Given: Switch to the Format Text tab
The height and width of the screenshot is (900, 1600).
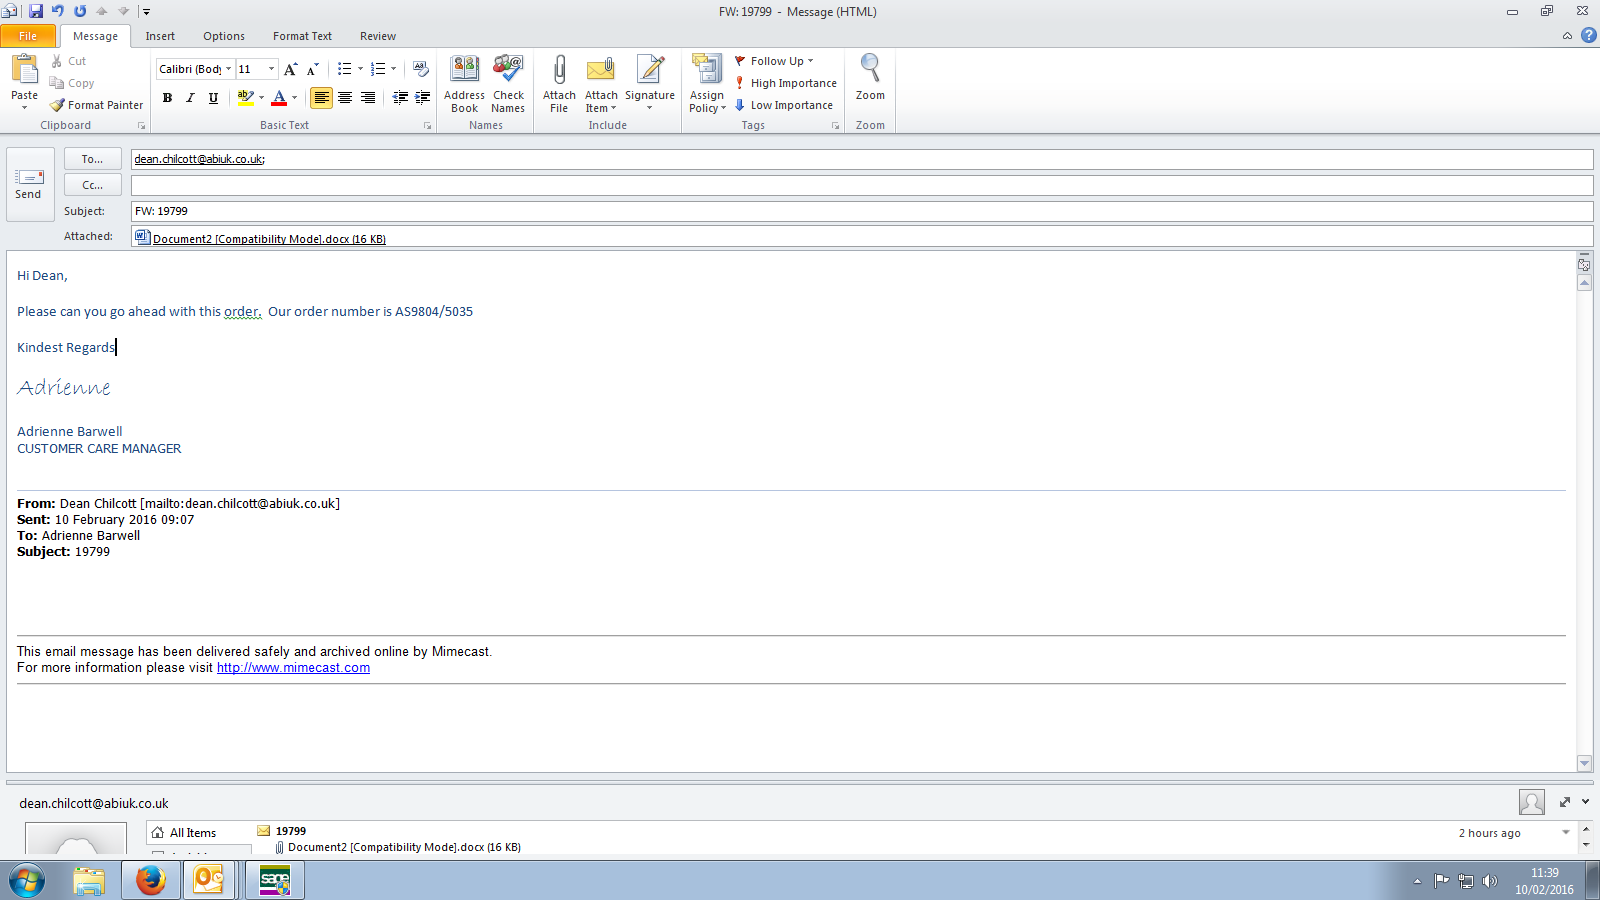Looking at the screenshot, I should [302, 36].
